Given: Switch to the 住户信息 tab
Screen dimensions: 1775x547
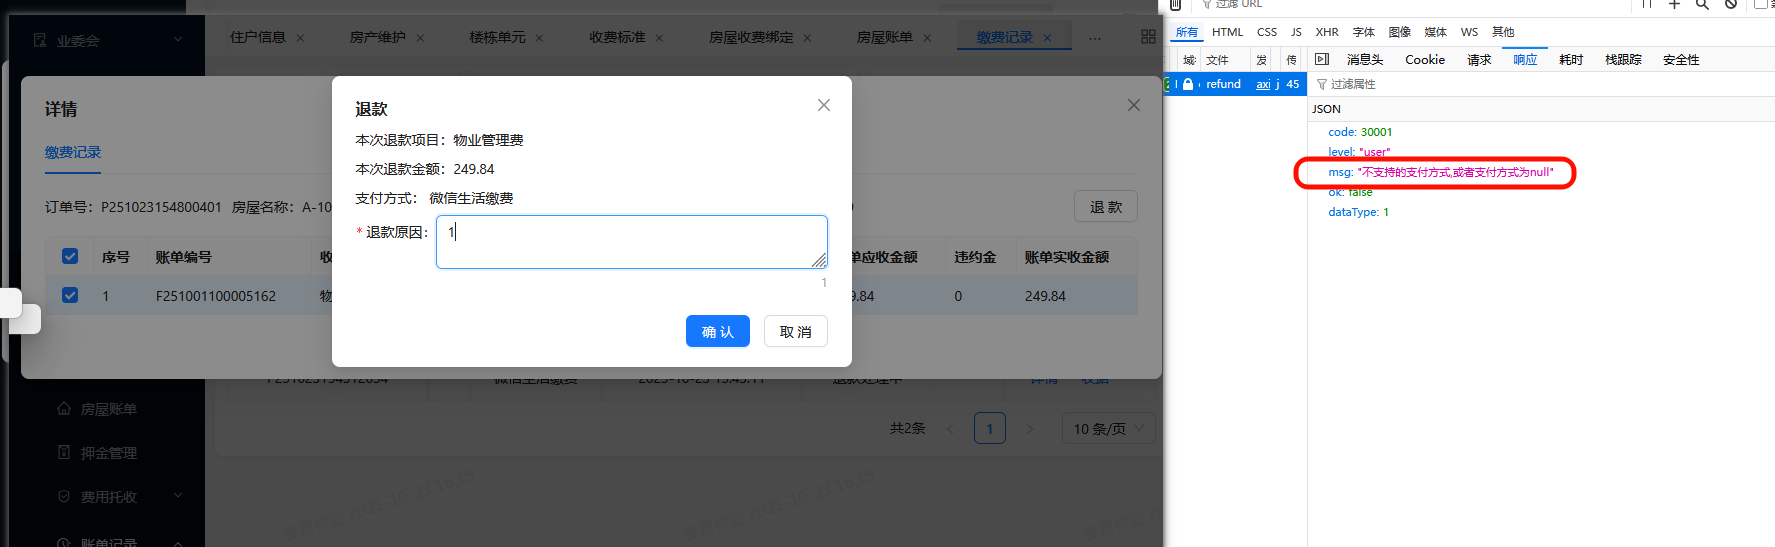Looking at the screenshot, I should point(258,37).
